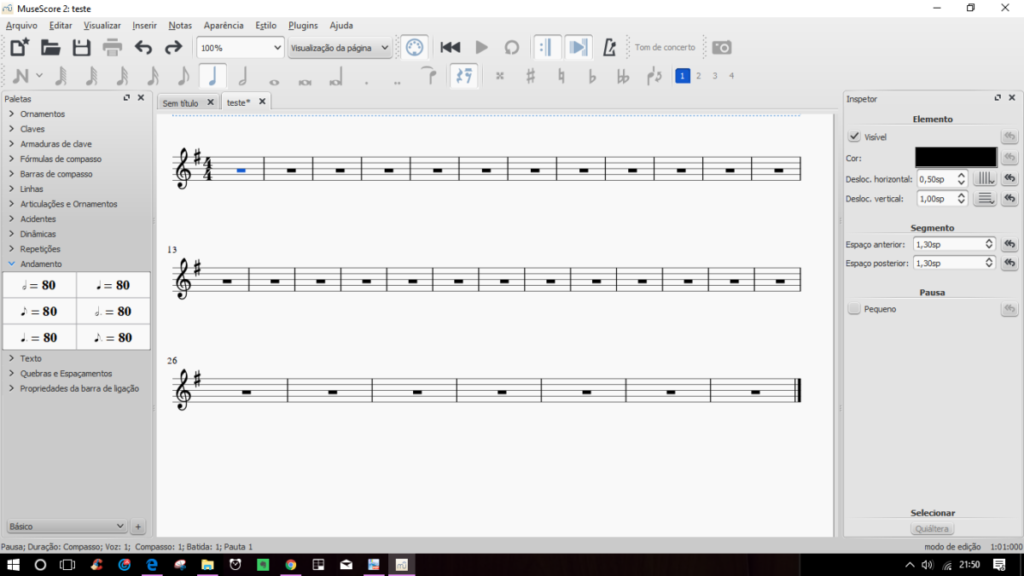This screenshot has height=576, width=1024.
Task: Expand the Dinâmicas palette
Action: coord(38,234)
